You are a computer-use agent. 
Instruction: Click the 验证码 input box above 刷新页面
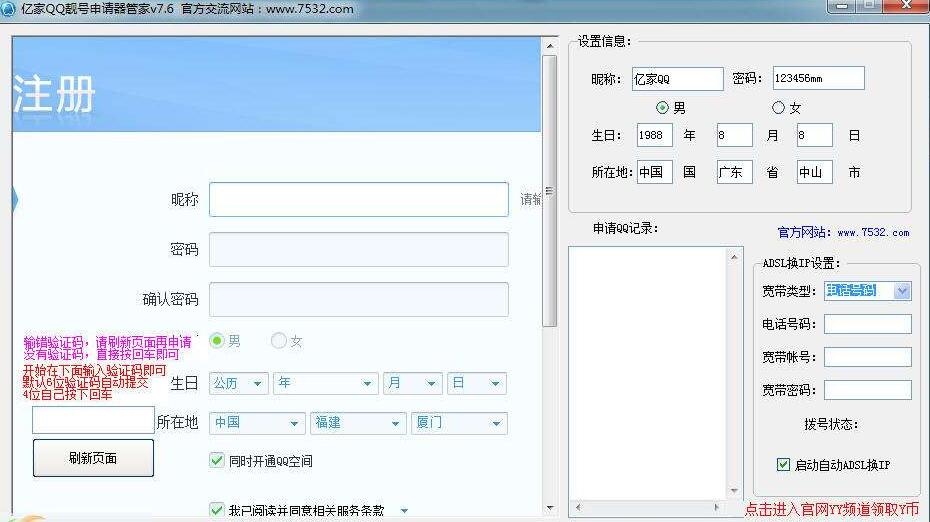(x=93, y=420)
